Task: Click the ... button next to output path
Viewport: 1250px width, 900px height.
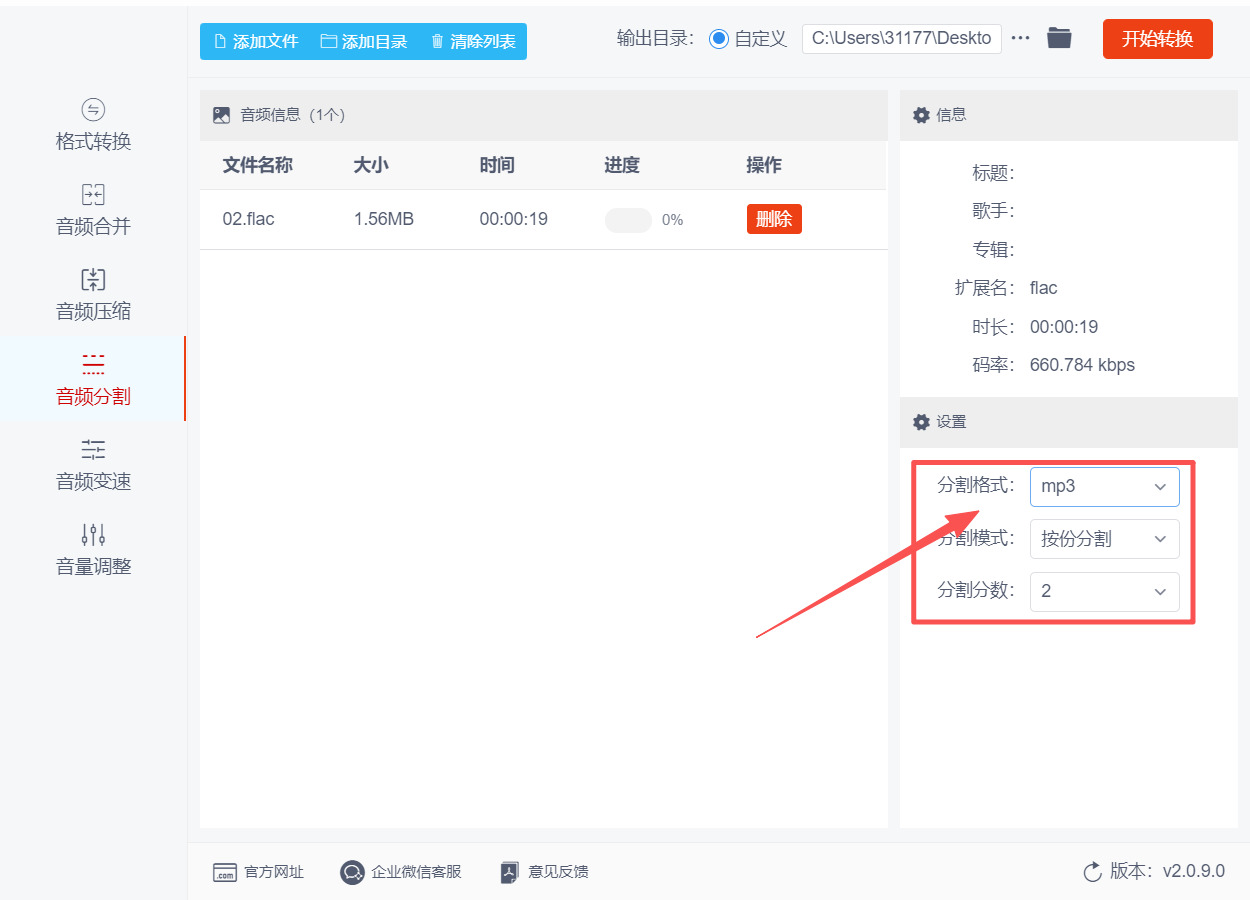Action: [x=1021, y=38]
